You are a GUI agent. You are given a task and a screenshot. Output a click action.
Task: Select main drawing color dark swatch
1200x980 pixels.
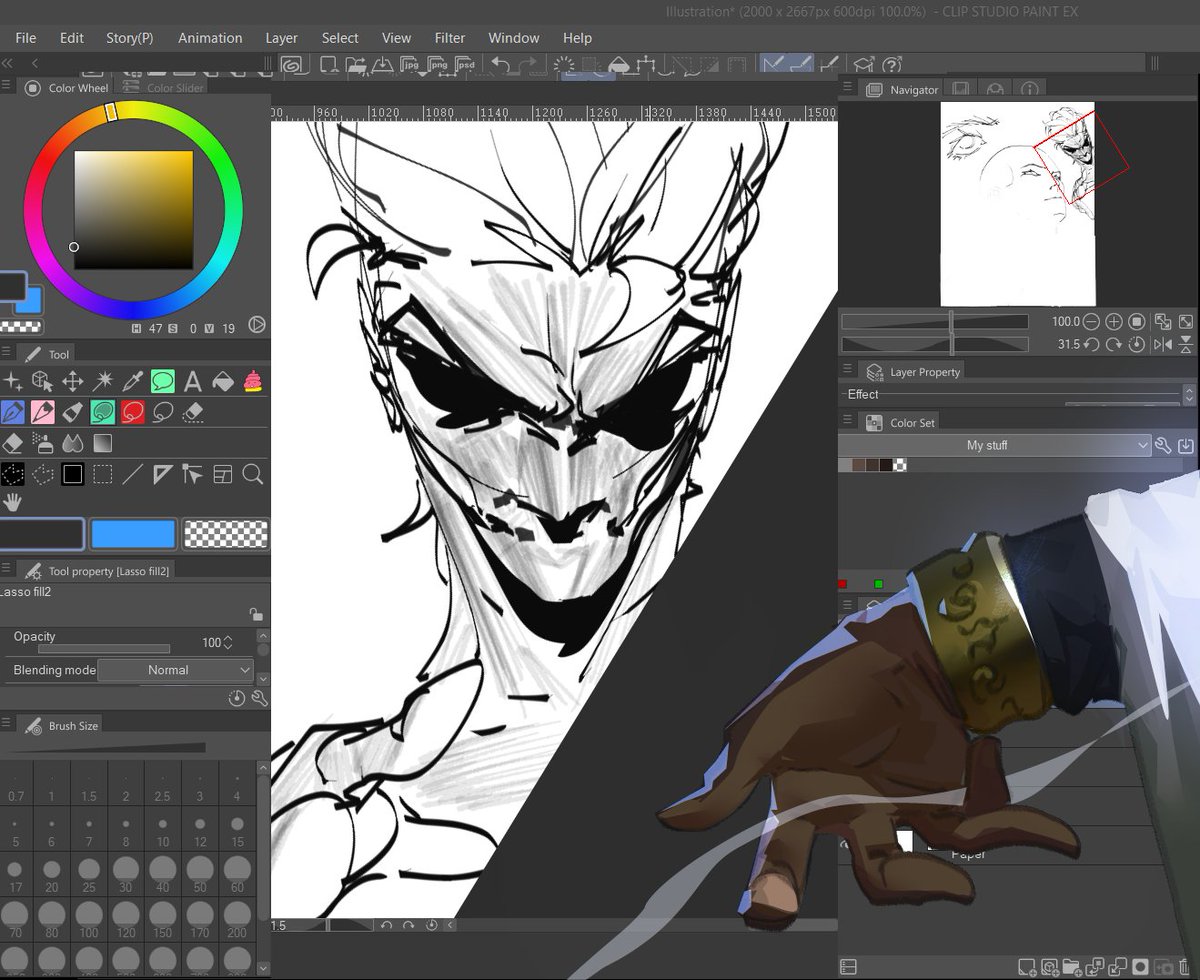click(41, 534)
